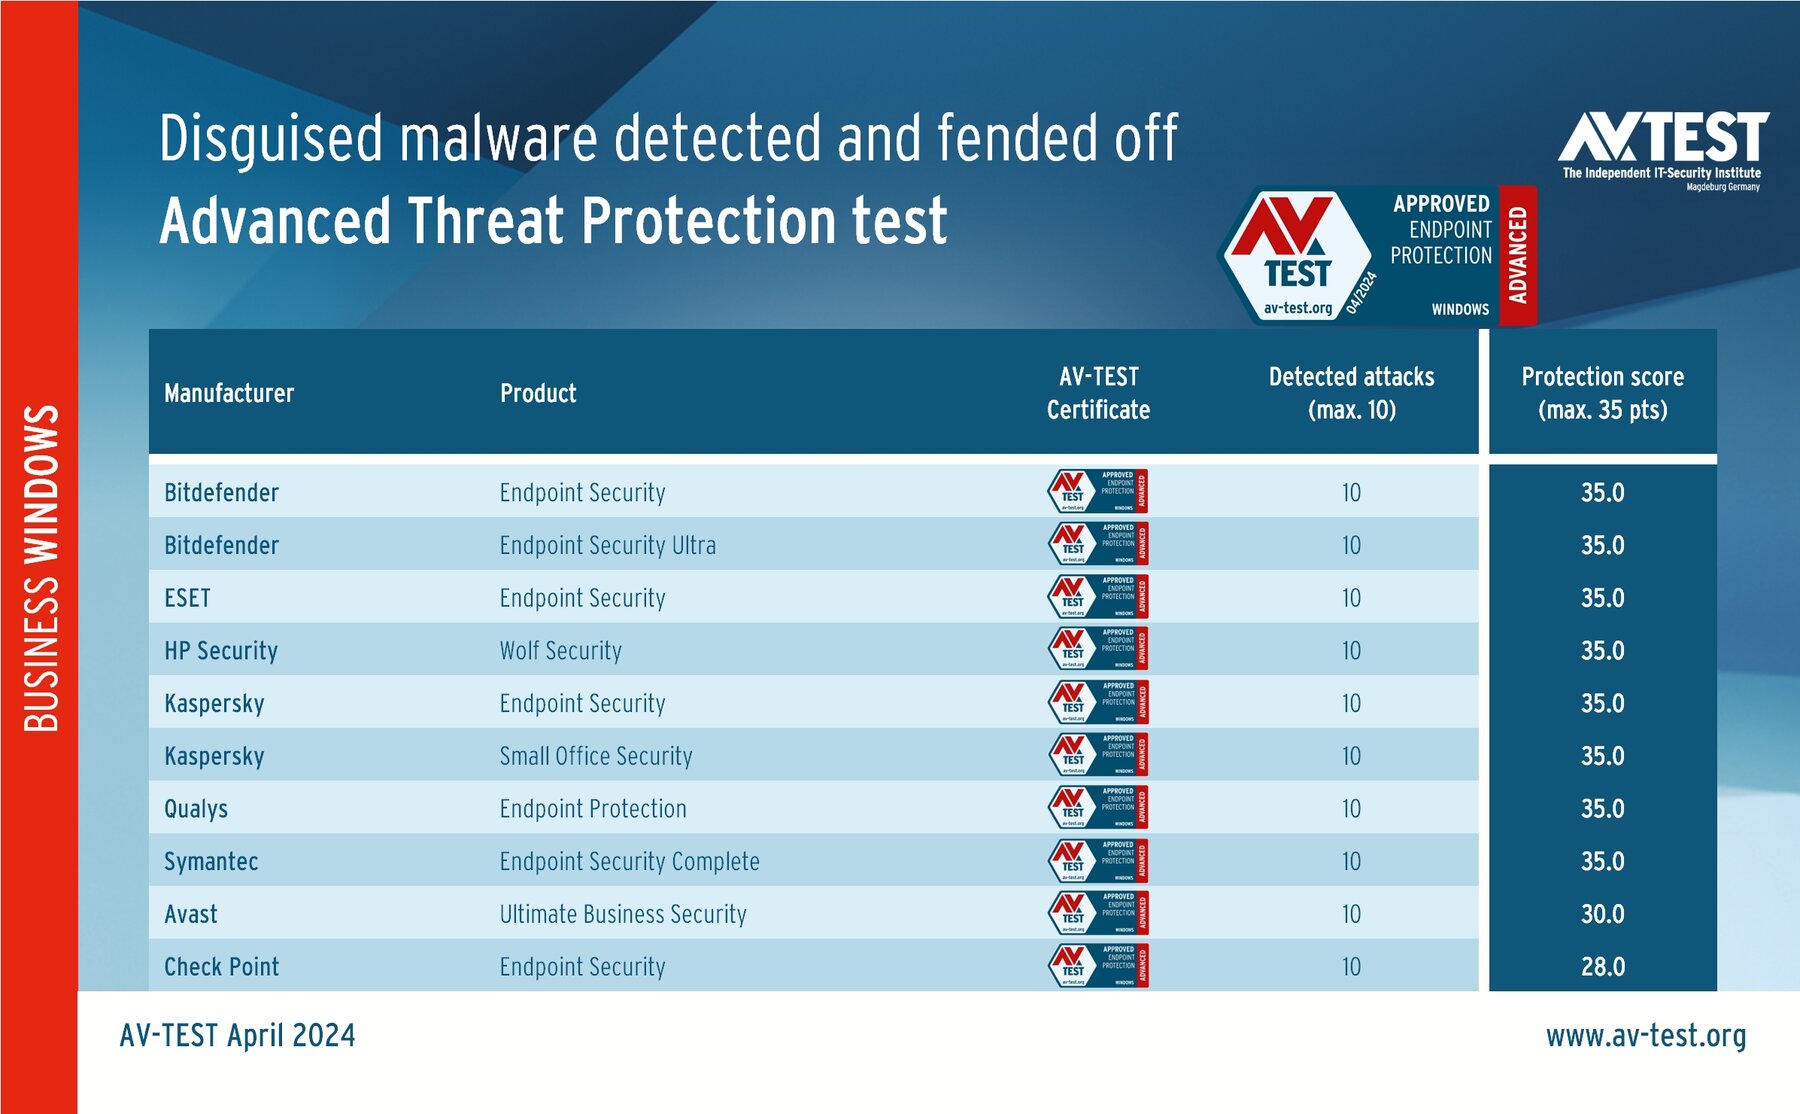1800x1114 pixels.
Task: Click the AV-TEST April 2024 footer text
Action: (237, 1036)
